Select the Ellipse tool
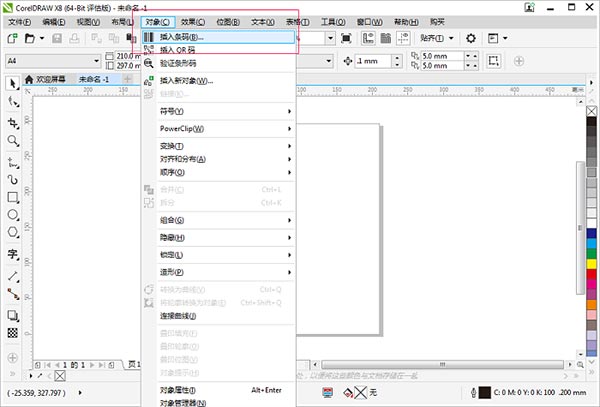Viewport: 600px width, 407px height. click(13, 215)
